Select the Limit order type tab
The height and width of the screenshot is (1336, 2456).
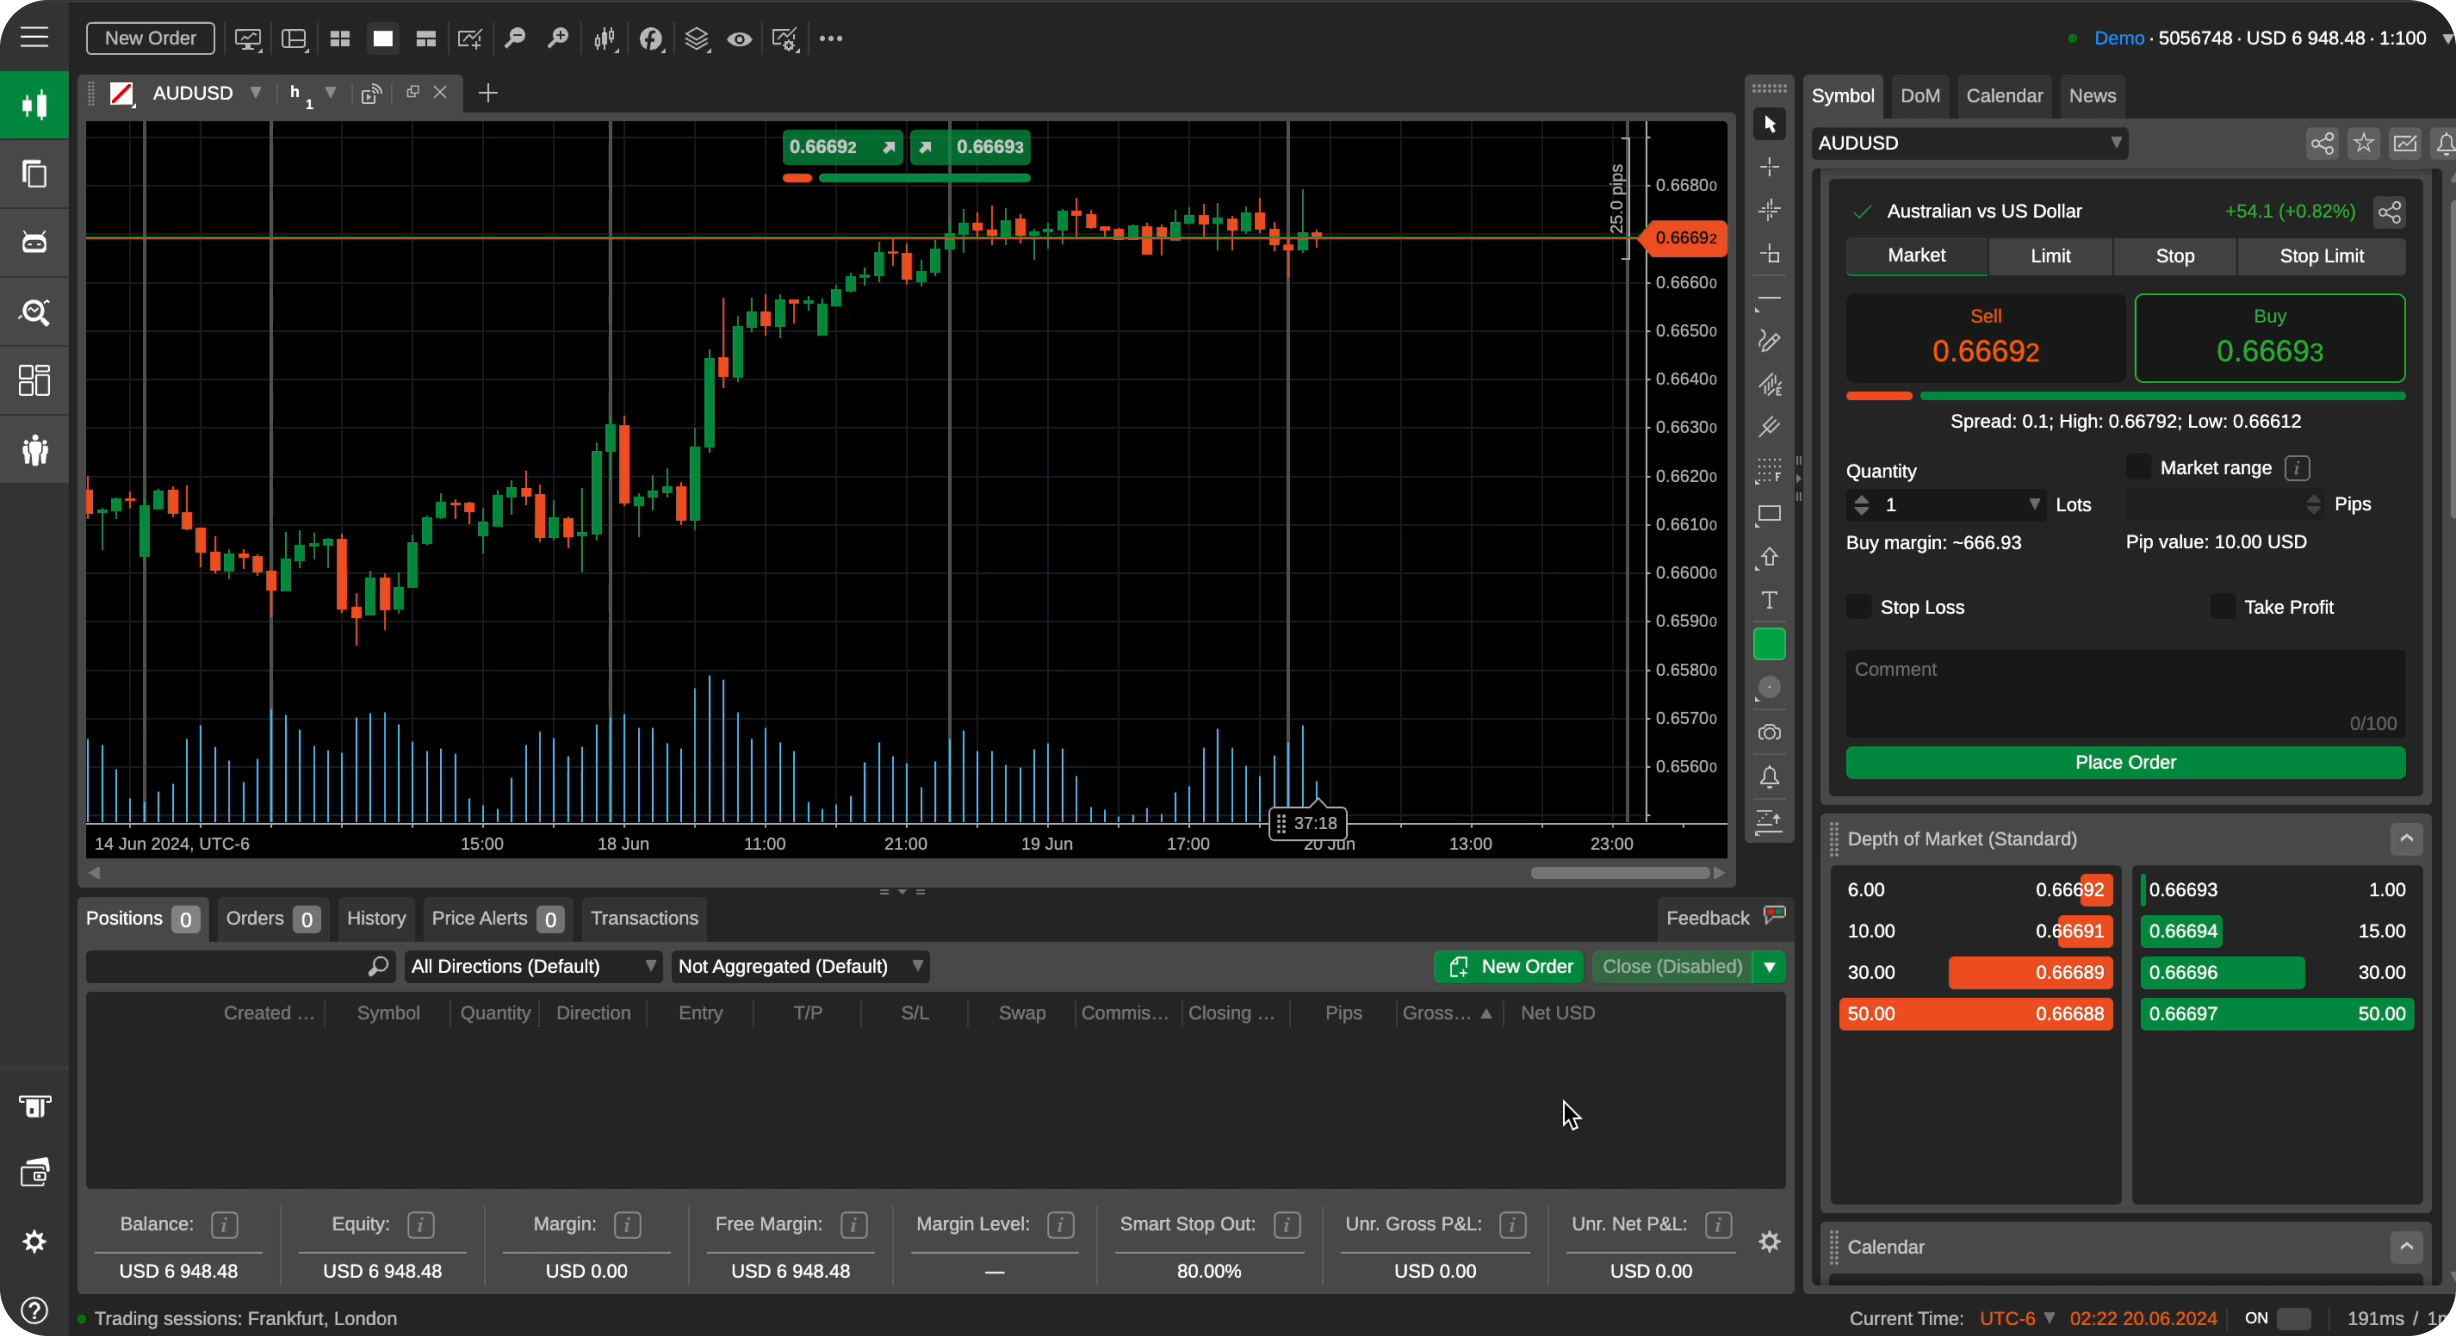pyautogui.click(x=2050, y=256)
